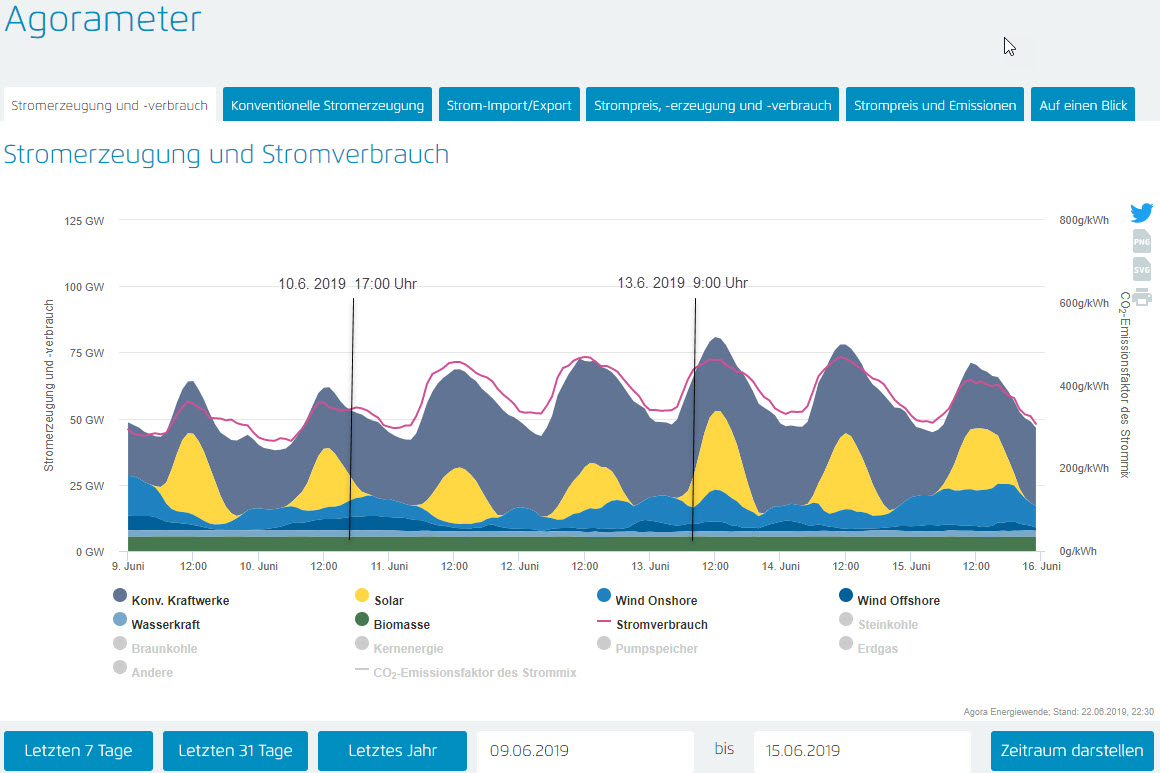
Task: Toggle Biomasse legend entry
Action: pyautogui.click(x=401, y=624)
